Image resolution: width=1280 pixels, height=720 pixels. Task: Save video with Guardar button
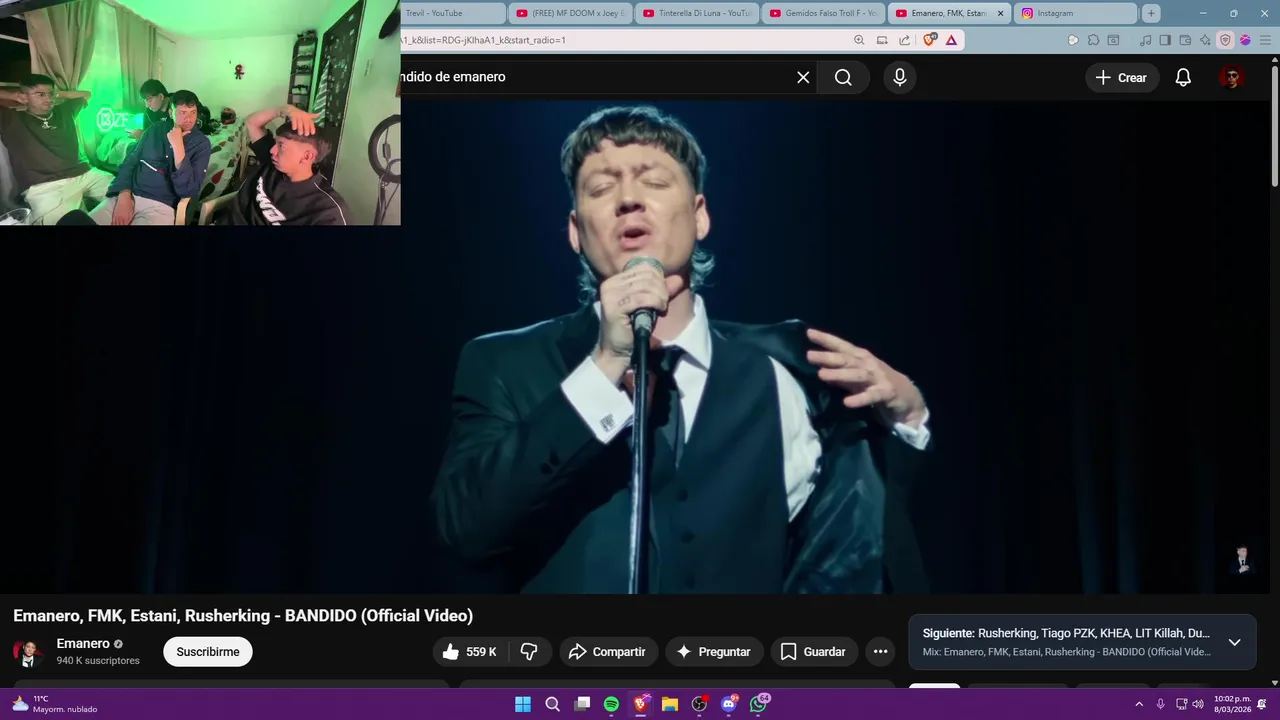point(814,652)
